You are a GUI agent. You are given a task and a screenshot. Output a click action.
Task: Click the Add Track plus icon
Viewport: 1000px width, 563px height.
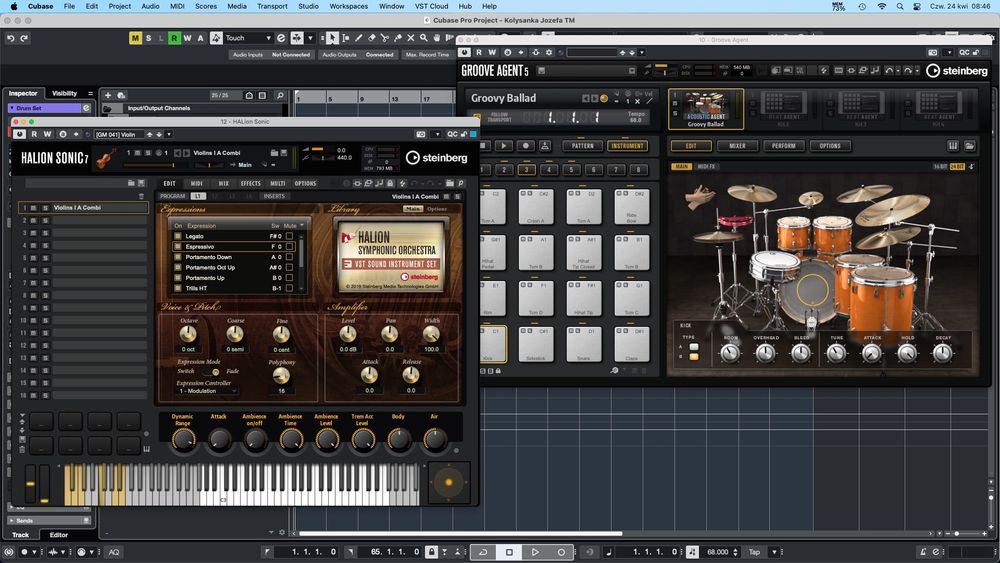108,95
